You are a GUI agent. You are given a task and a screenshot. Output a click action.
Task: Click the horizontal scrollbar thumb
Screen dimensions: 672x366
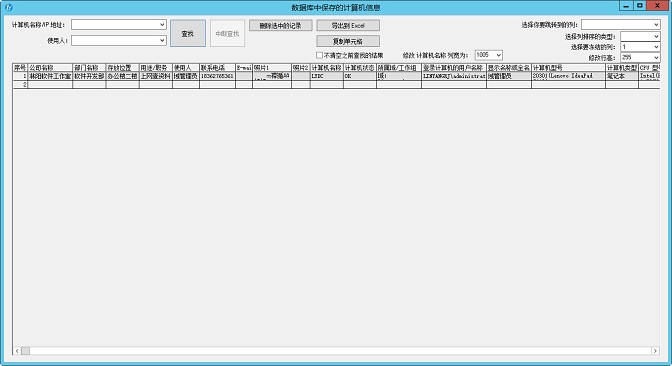(x=26, y=351)
